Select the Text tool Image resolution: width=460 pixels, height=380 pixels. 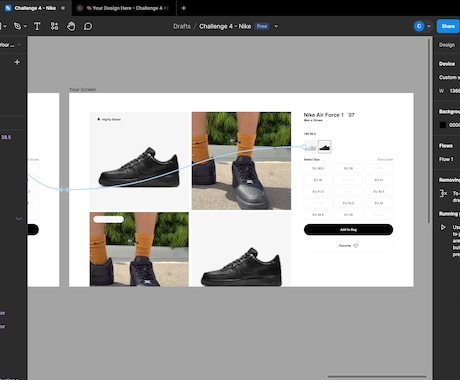[37, 26]
